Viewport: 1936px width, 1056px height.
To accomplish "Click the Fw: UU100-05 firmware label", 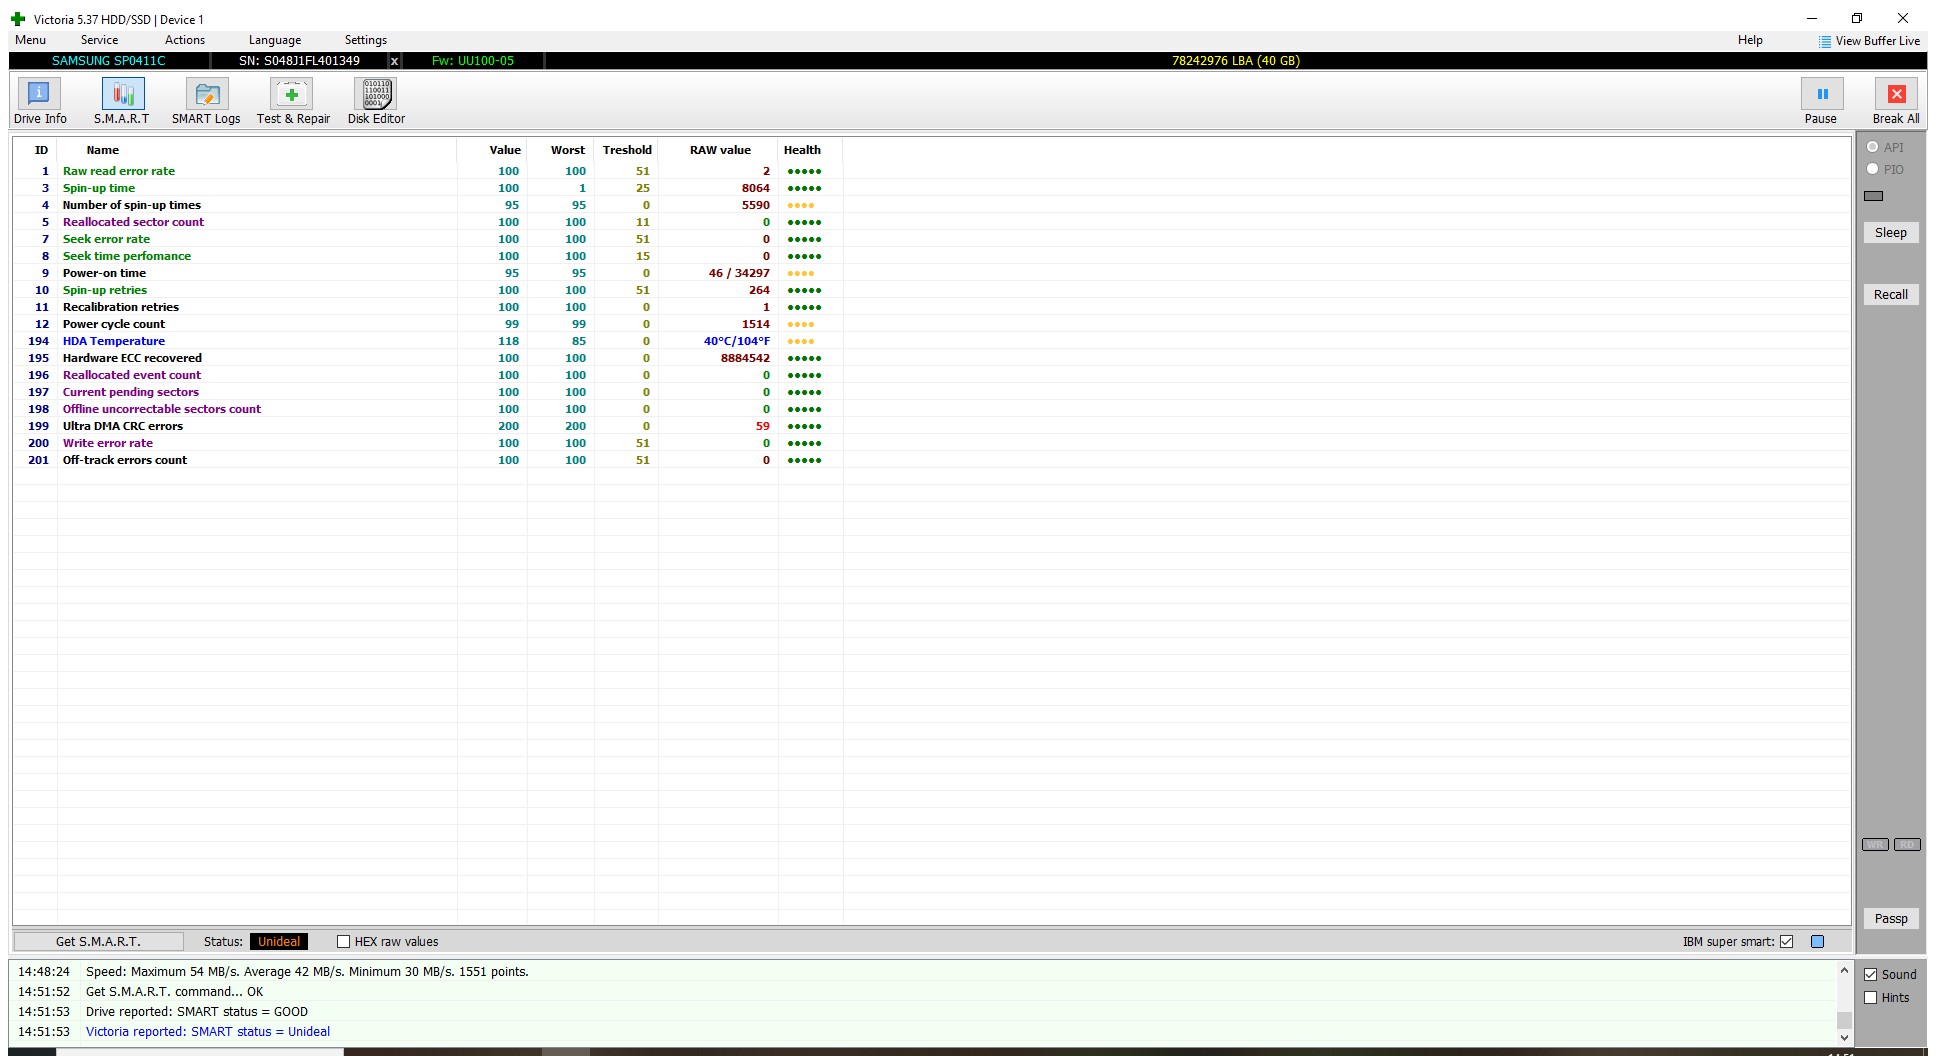I will point(473,61).
